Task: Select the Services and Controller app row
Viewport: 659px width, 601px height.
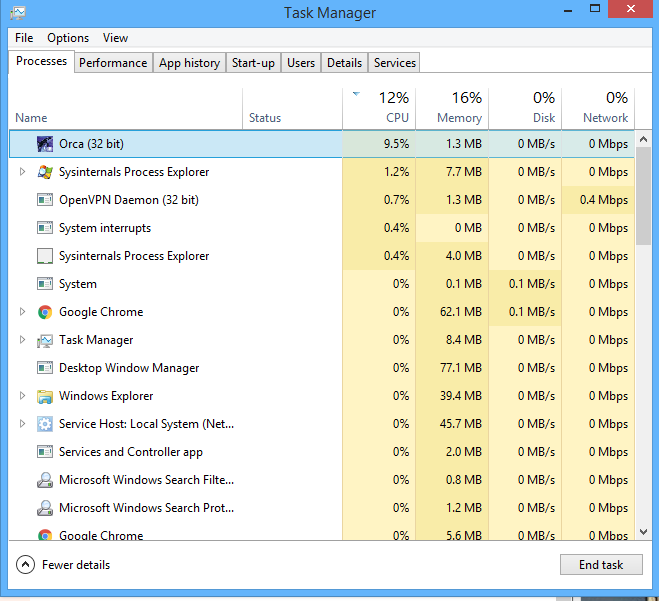Action: (x=322, y=452)
